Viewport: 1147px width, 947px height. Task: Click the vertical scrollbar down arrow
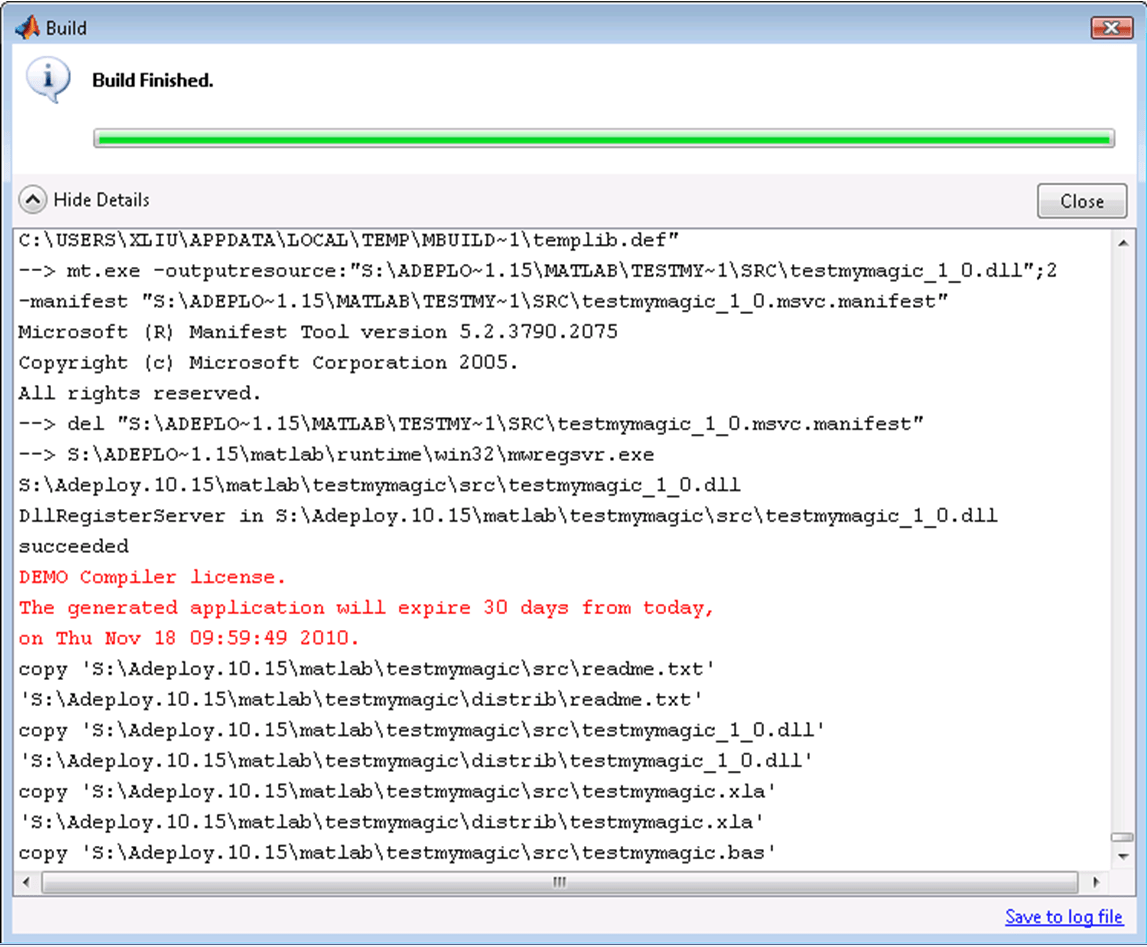pos(1123,856)
